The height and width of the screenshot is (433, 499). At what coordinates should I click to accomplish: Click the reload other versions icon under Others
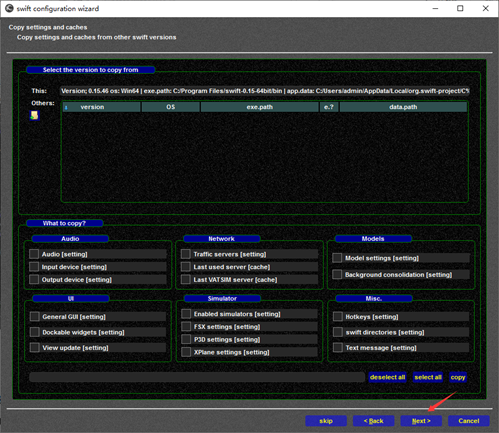click(34, 115)
